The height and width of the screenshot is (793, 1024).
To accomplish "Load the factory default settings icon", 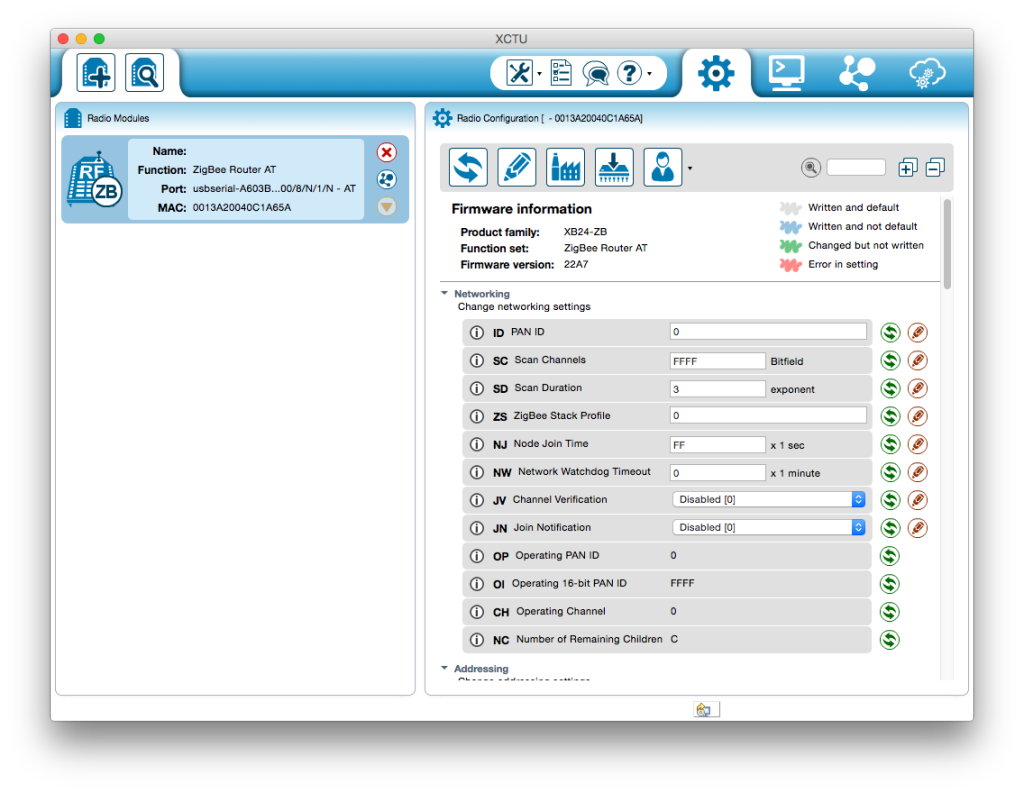I will click(565, 167).
